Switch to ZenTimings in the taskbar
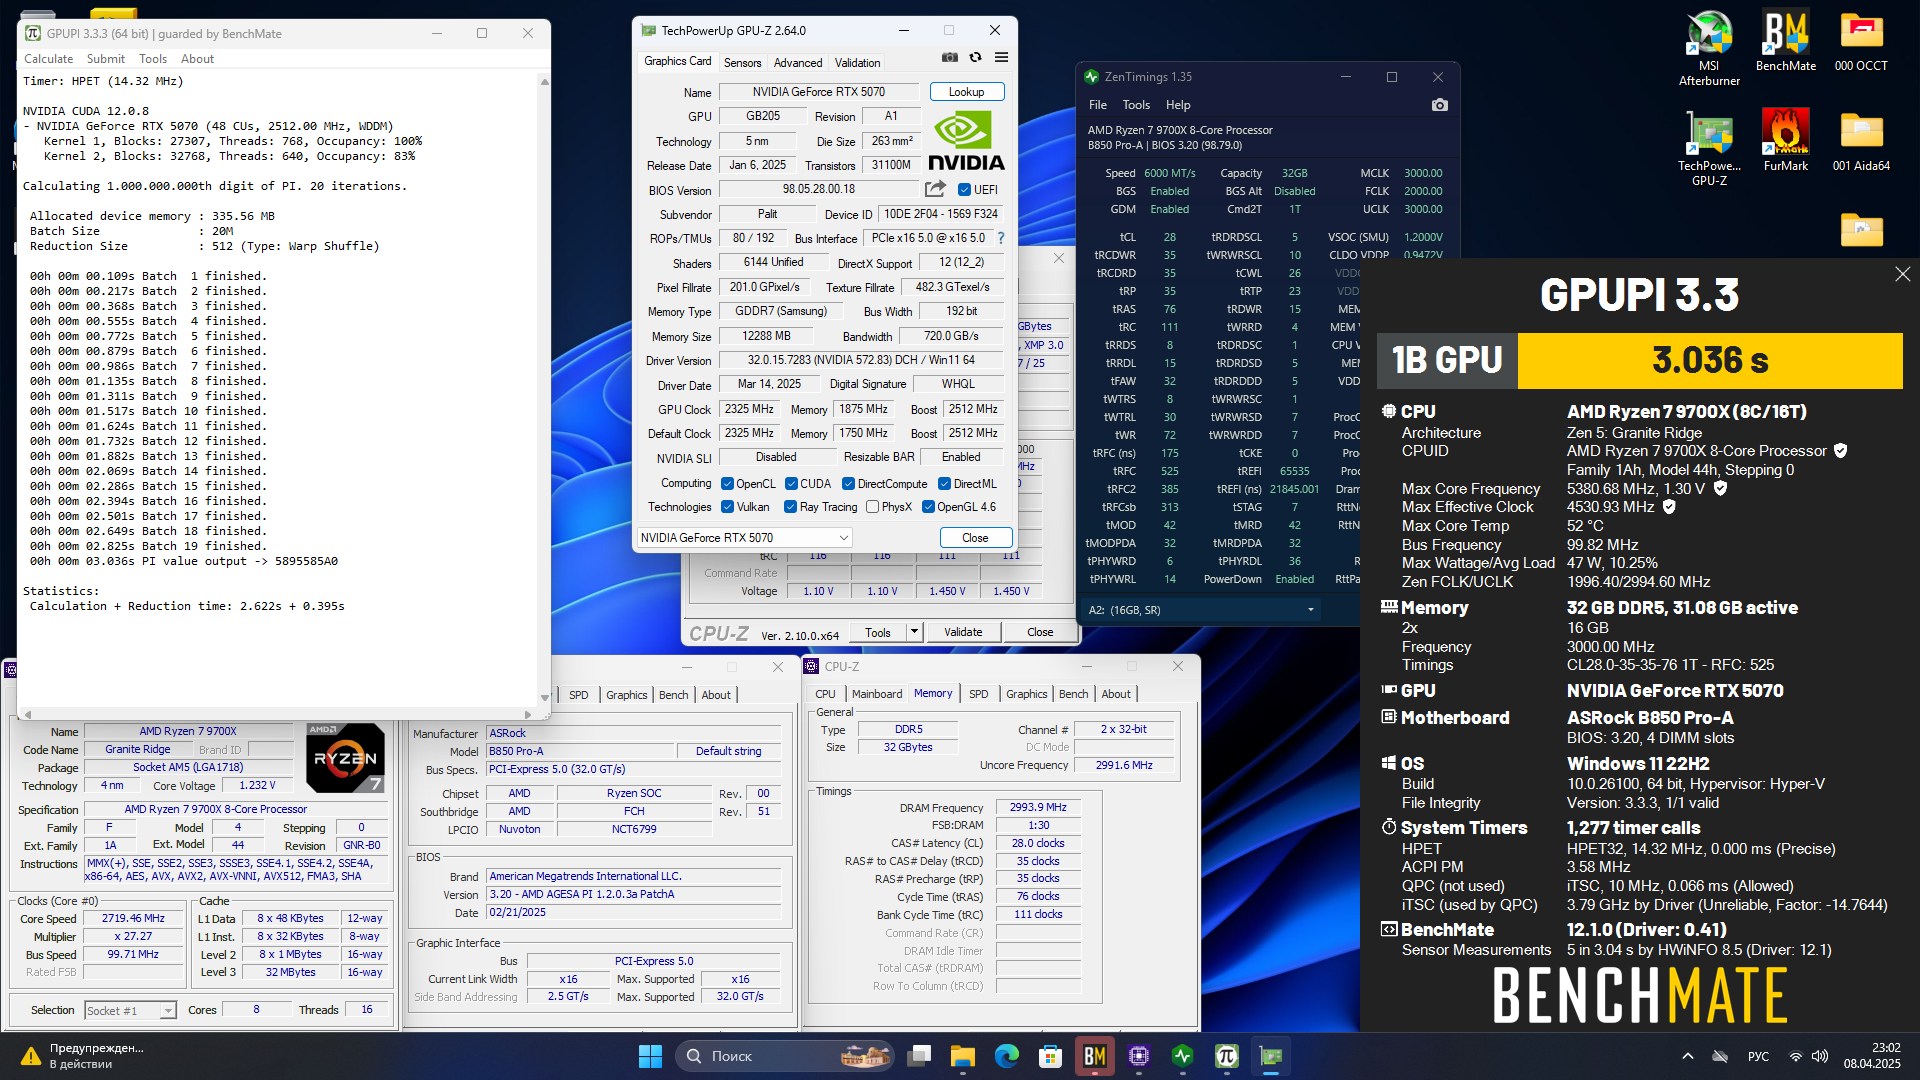This screenshot has width=1920, height=1080. tap(1183, 1056)
